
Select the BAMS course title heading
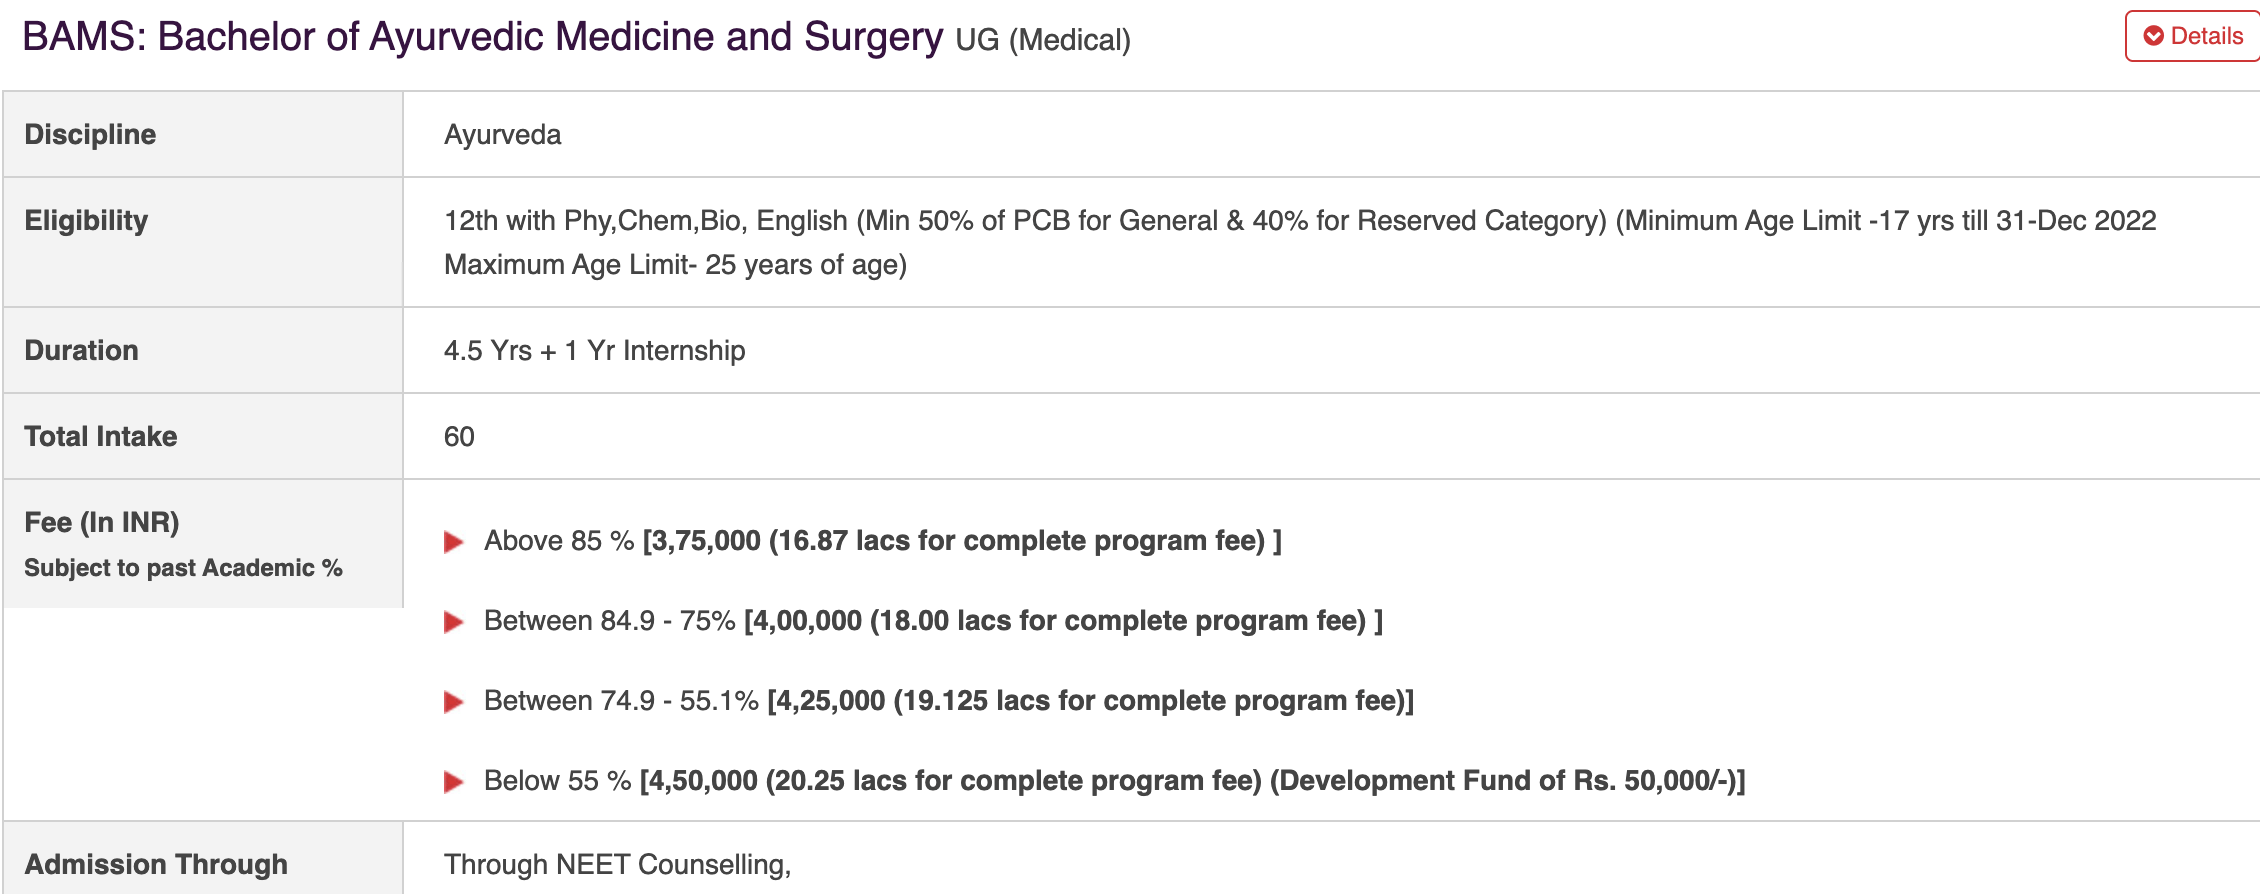482,37
